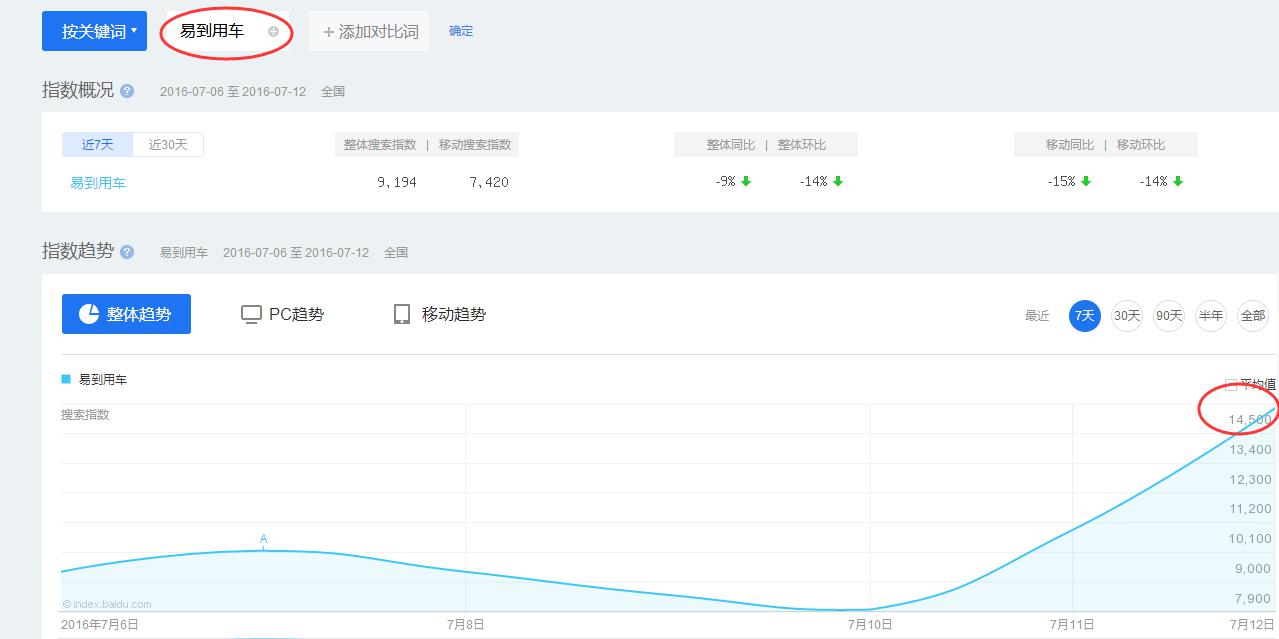
Task: Click 添加对比词 to add a comparison word
Action: (x=369, y=31)
